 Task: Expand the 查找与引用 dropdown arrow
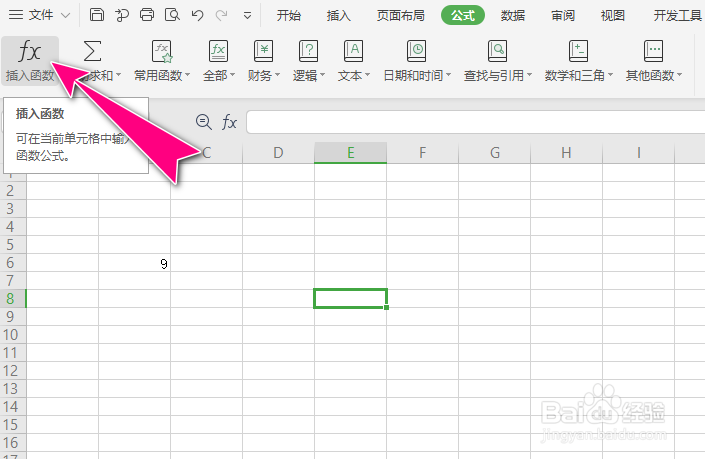click(x=529, y=75)
